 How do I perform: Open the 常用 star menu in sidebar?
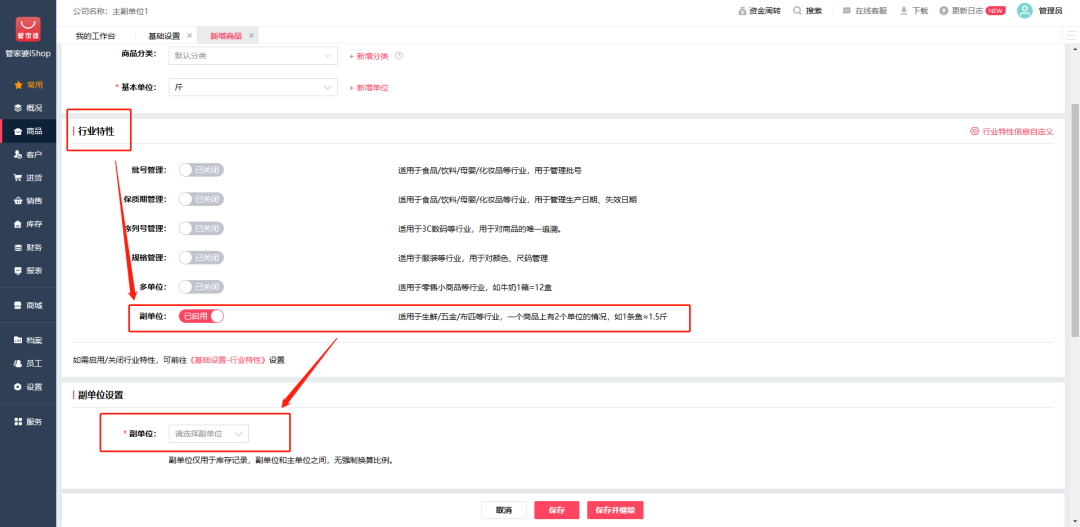(x=28, y=85)
